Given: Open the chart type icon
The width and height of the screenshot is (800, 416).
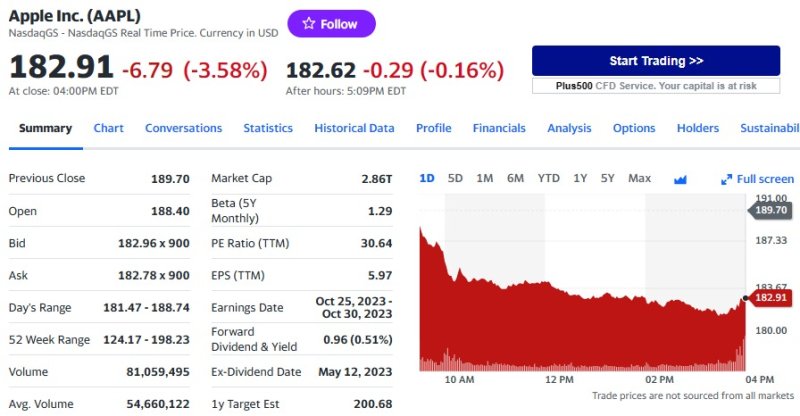Looking at the screenshot, I should click(x=681, y=179).
